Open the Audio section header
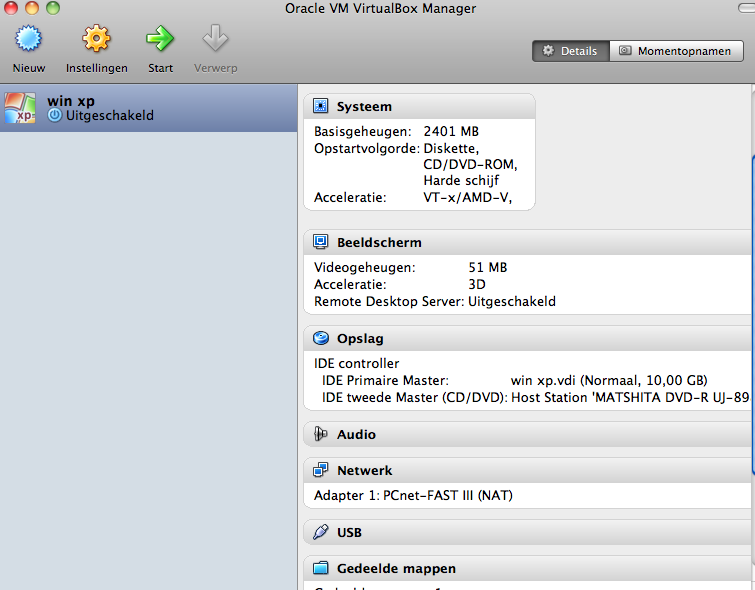755x590 pixels. click(x=529, y=434)
